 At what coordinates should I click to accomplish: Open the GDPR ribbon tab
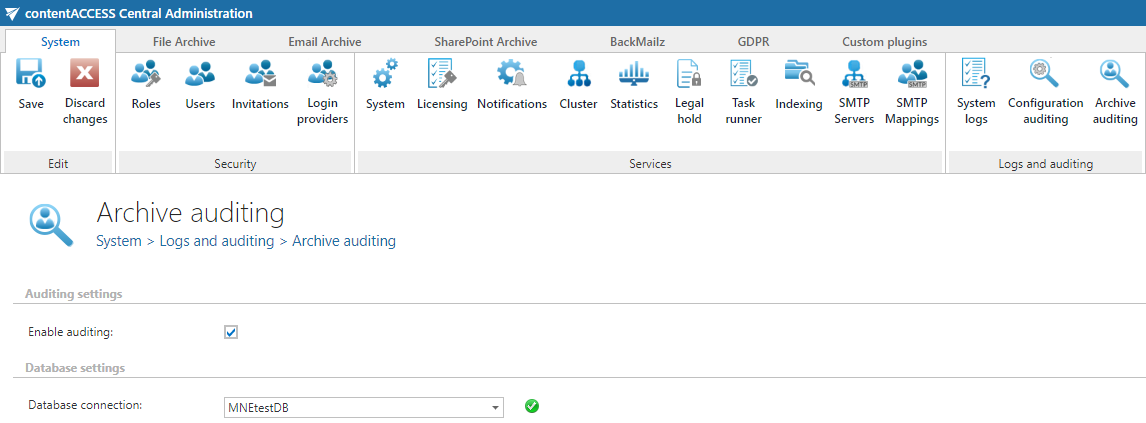[753, 42]
